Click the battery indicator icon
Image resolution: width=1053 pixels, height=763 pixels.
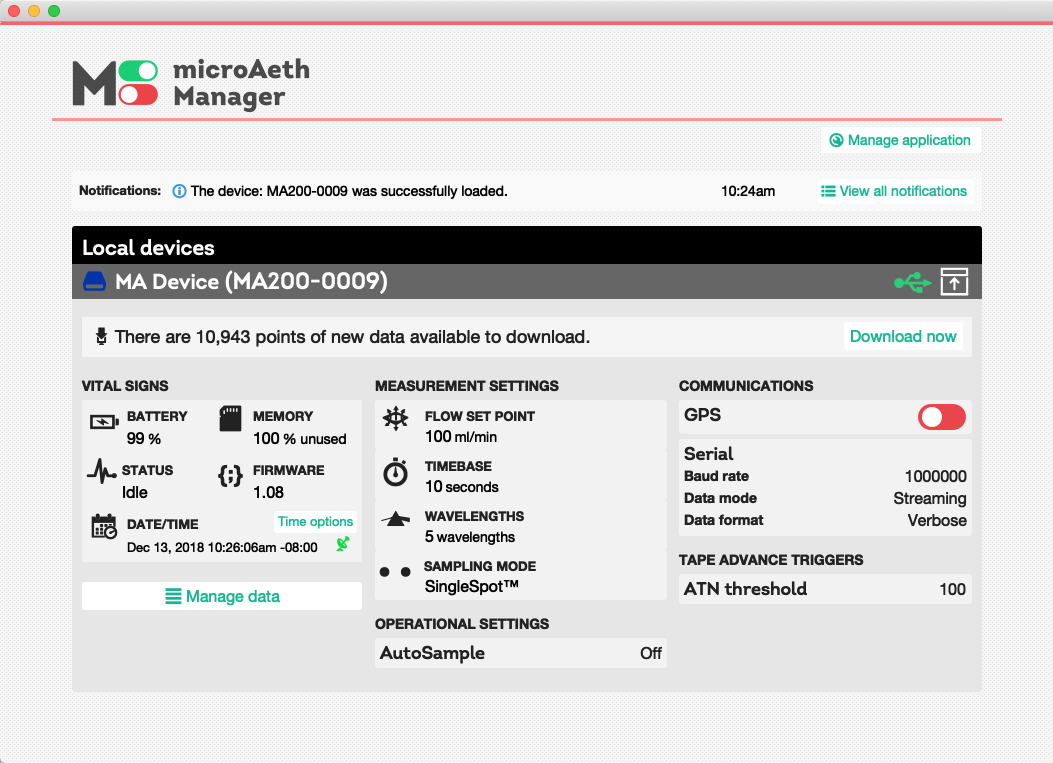coord(104,422)
